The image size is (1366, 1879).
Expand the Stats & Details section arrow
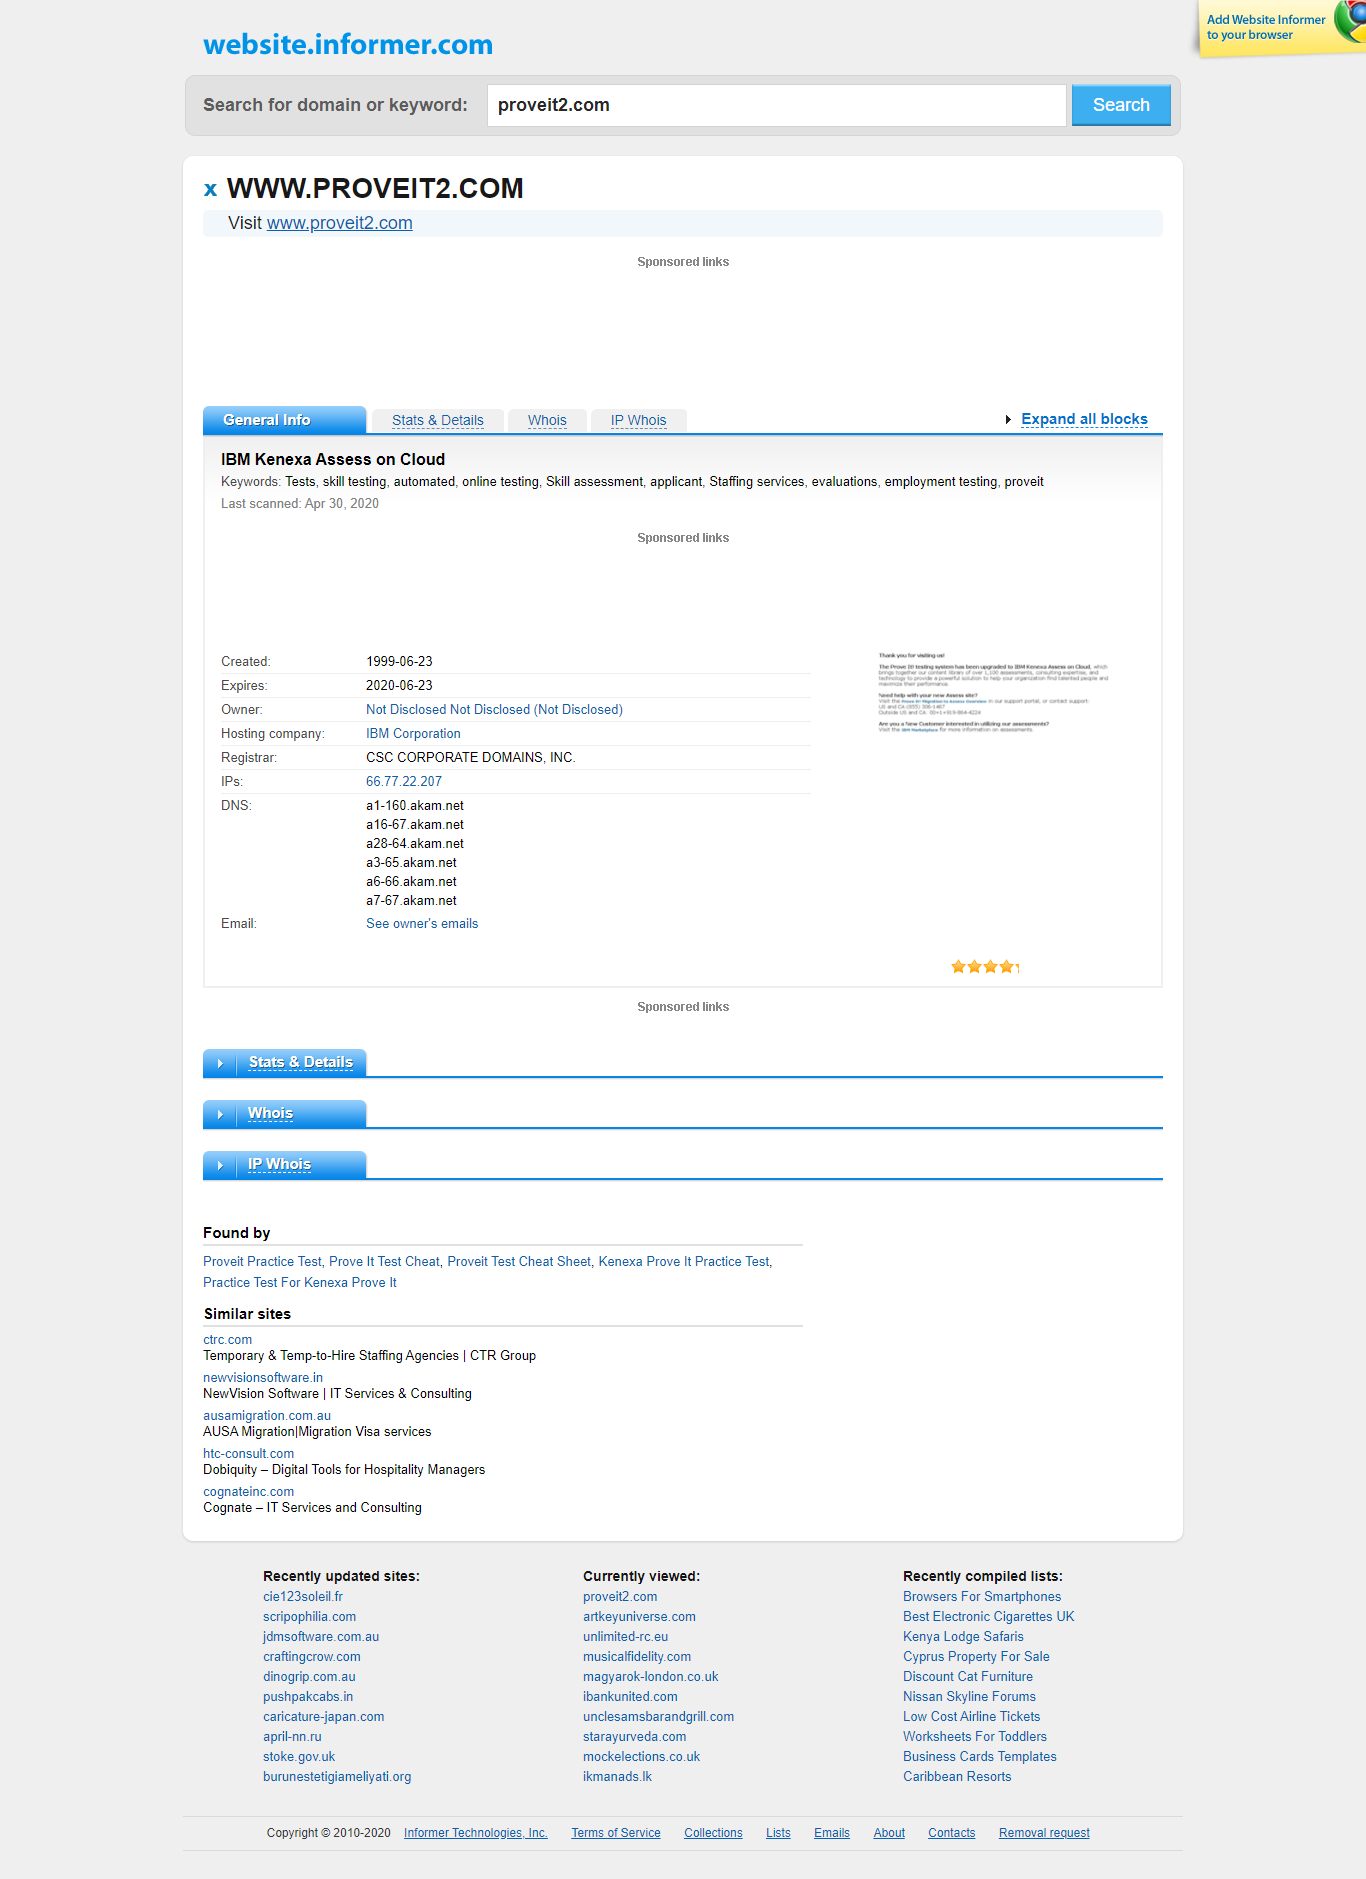click(220, 1063)
